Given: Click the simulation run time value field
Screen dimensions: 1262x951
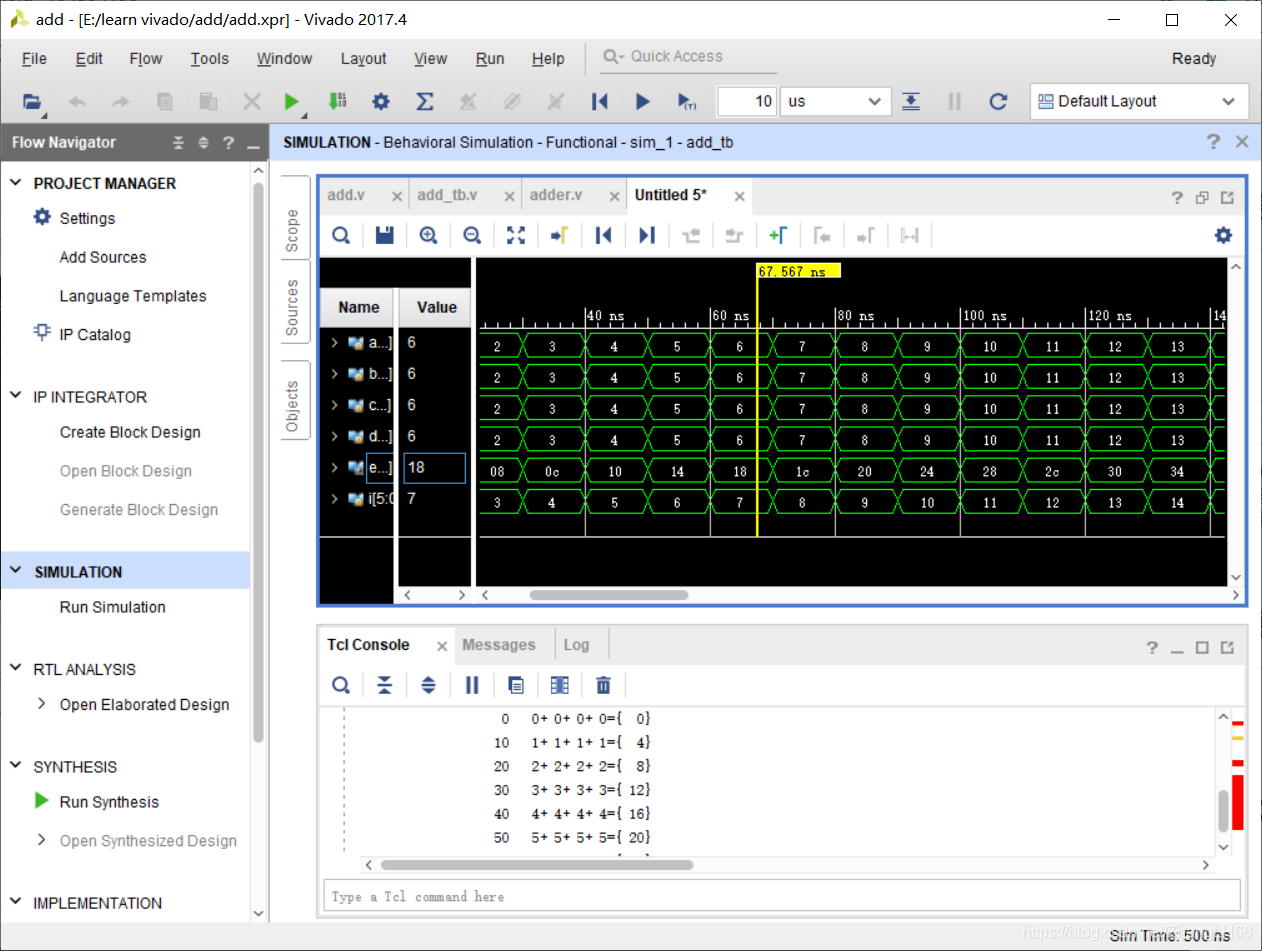Looking at the screenshot, I should tap(747, 101).
